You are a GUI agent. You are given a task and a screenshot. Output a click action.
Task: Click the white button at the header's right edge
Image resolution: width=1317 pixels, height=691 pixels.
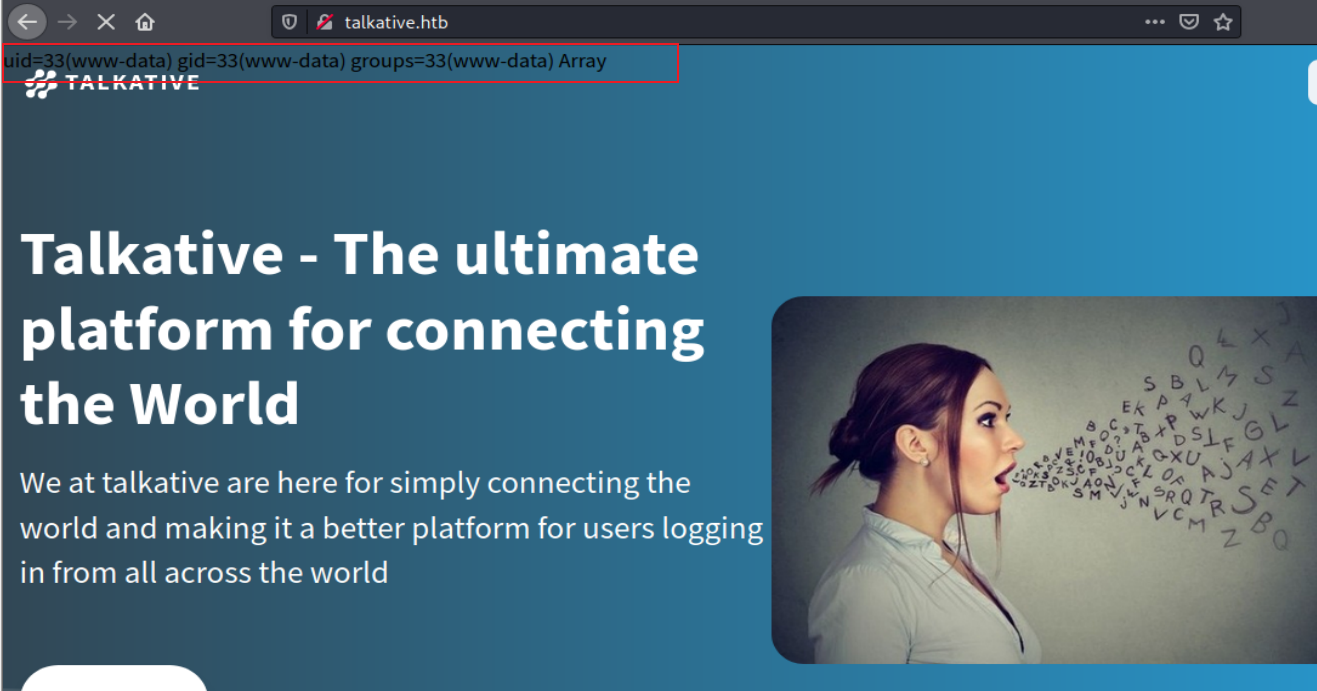click(x=1312, y=82)
